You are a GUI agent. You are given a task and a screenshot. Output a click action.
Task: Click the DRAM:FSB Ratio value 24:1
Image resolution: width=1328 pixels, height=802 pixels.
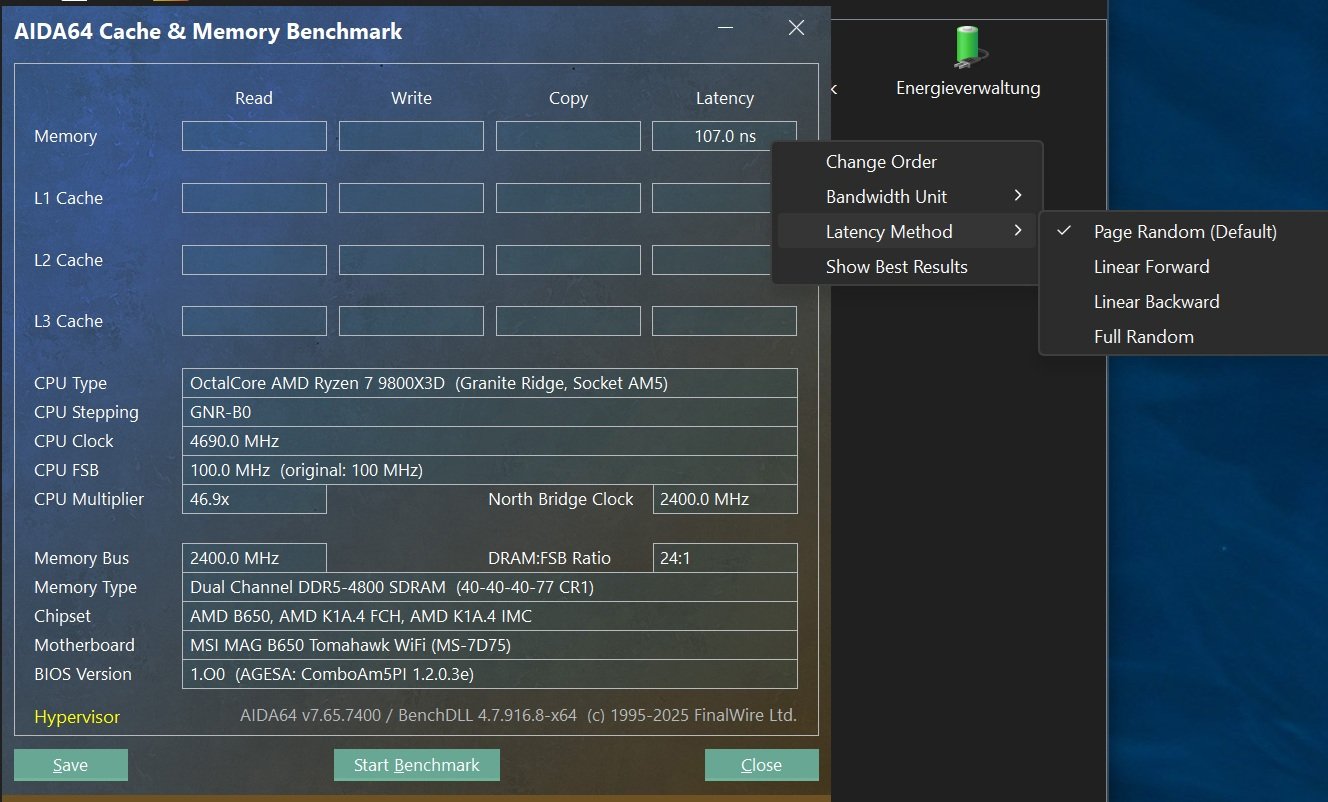[725, 558]
